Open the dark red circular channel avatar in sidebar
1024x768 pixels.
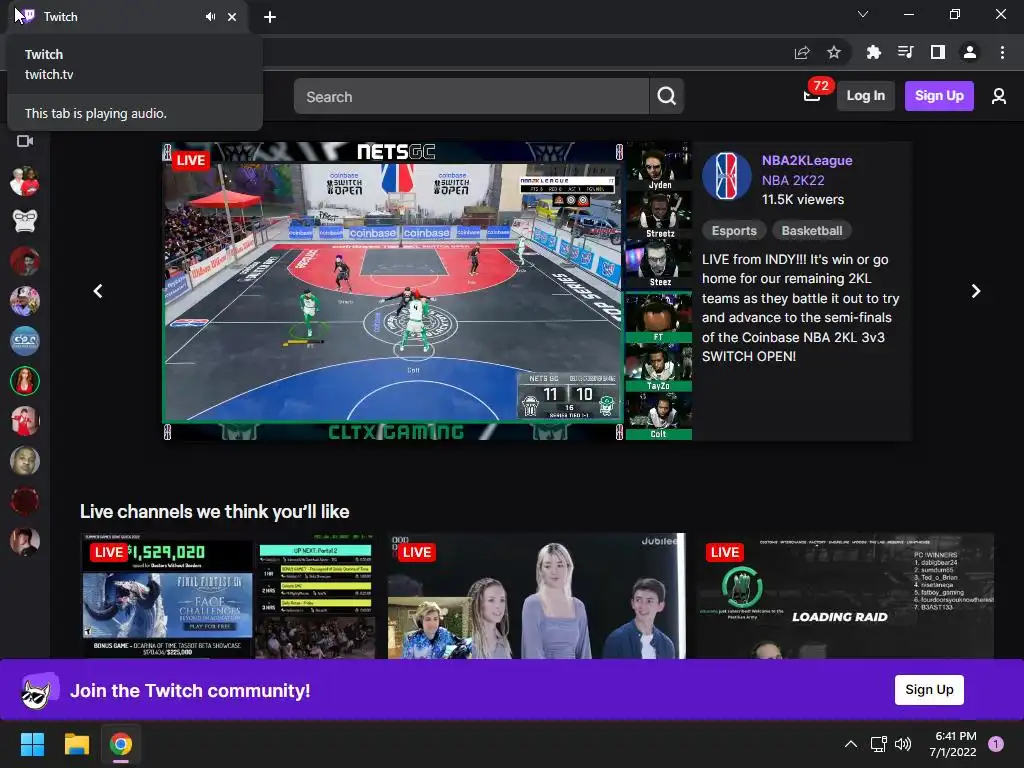25,501
